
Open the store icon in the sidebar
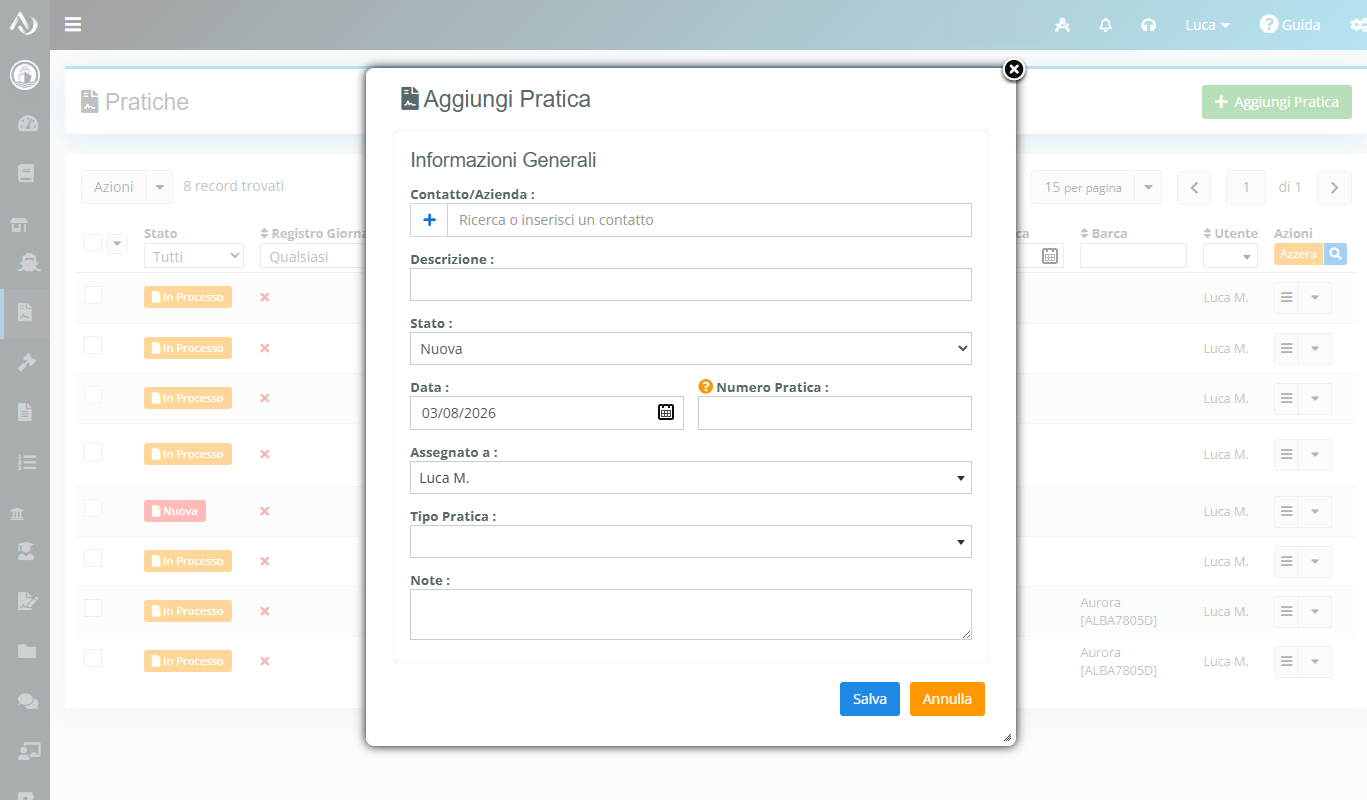[x=19, y=225]
